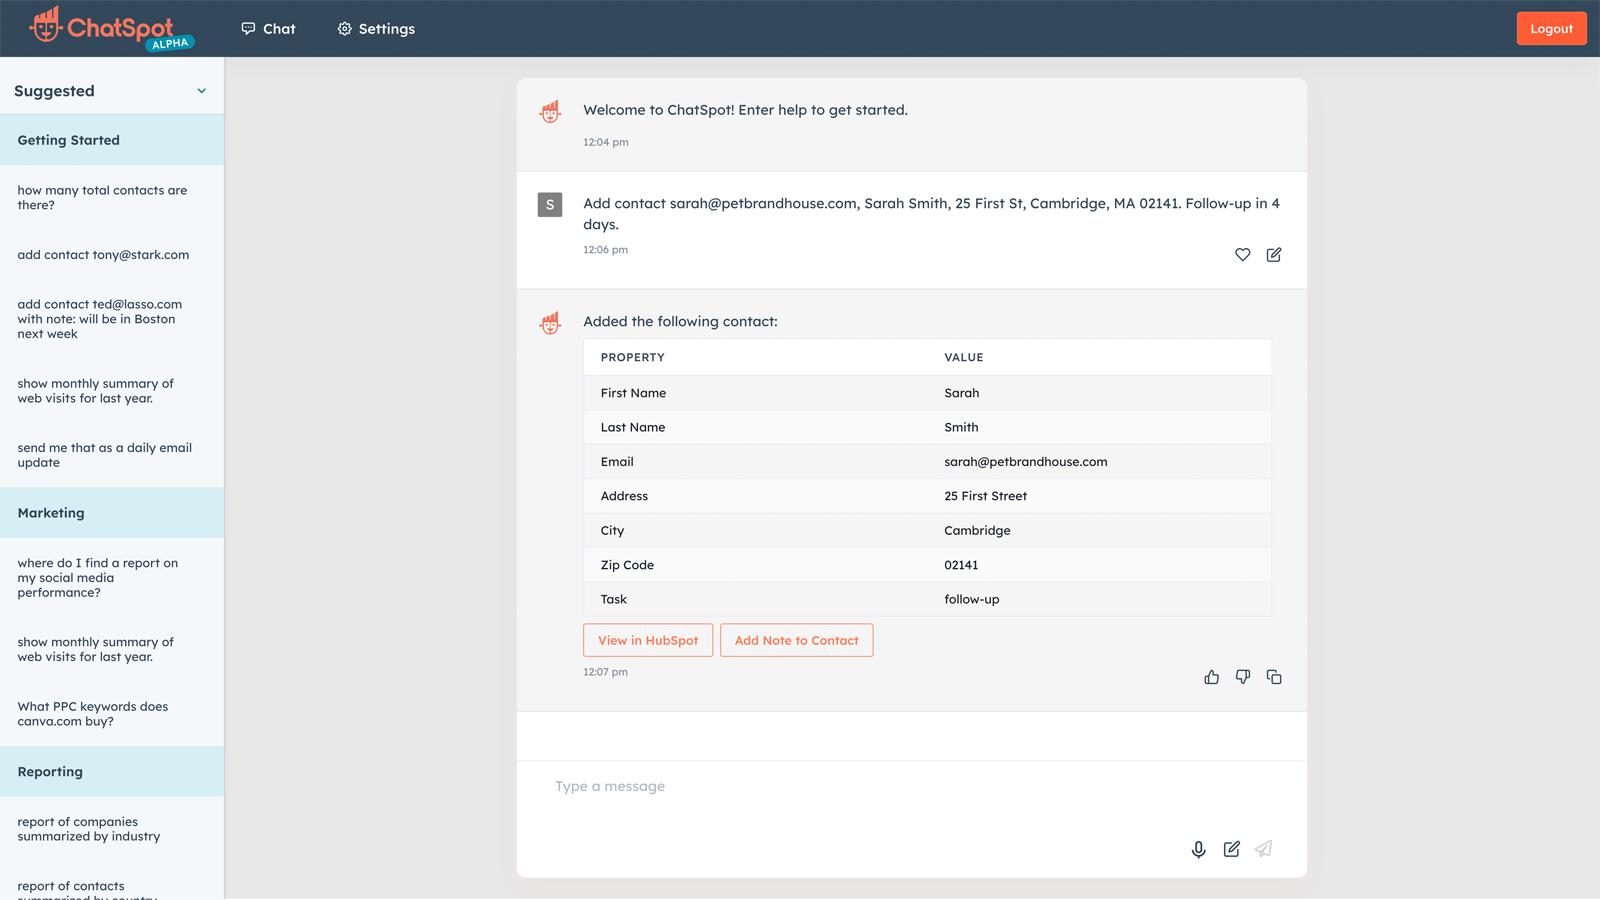Choose suggestion about canva.com PPC keywords

pyautogui.click(x=92, y=714)
